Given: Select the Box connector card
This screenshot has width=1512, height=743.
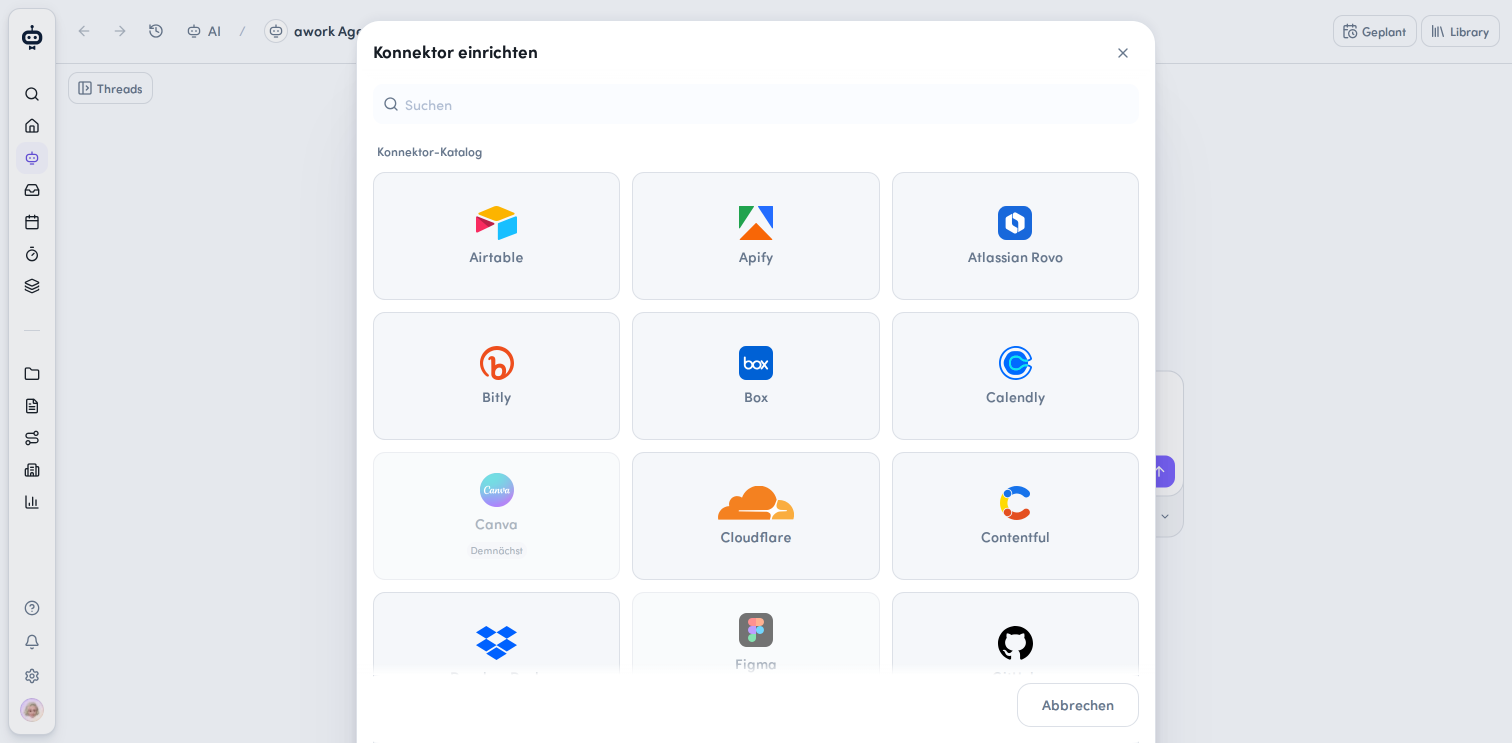Looking at the screenshot, I should coord(756,376).
